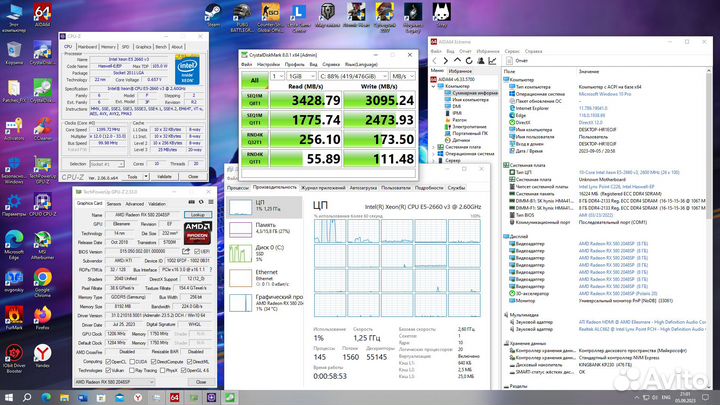Open the World of Tanks shortcut
This screenshot has width=720, height=405.
click(327, 15)
